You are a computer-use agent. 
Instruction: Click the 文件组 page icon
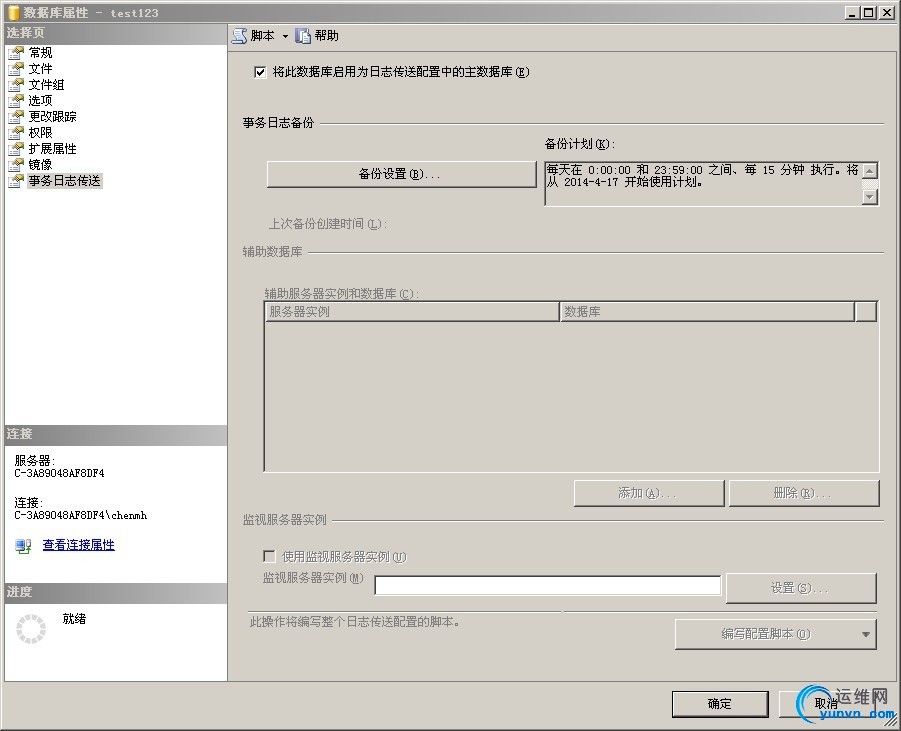pyautogui.click(x=16, y=85)
